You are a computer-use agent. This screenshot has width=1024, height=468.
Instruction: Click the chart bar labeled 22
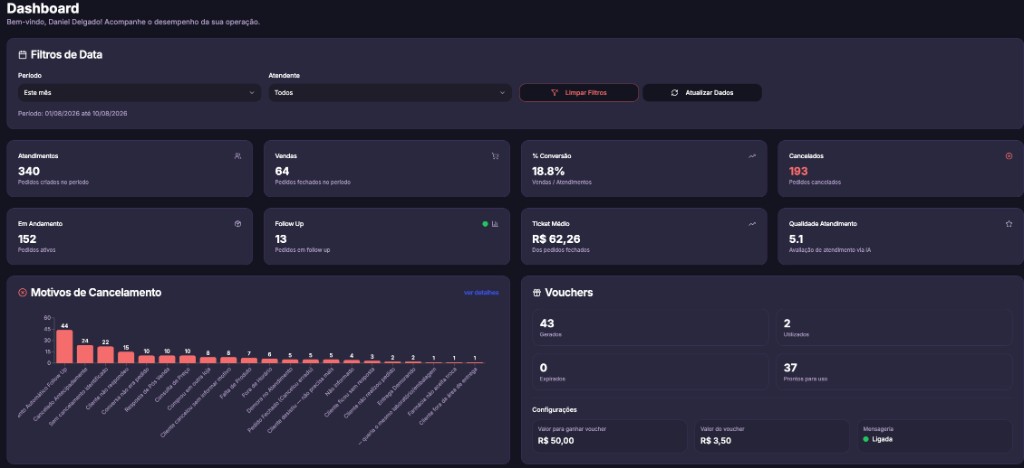(105, 354)
